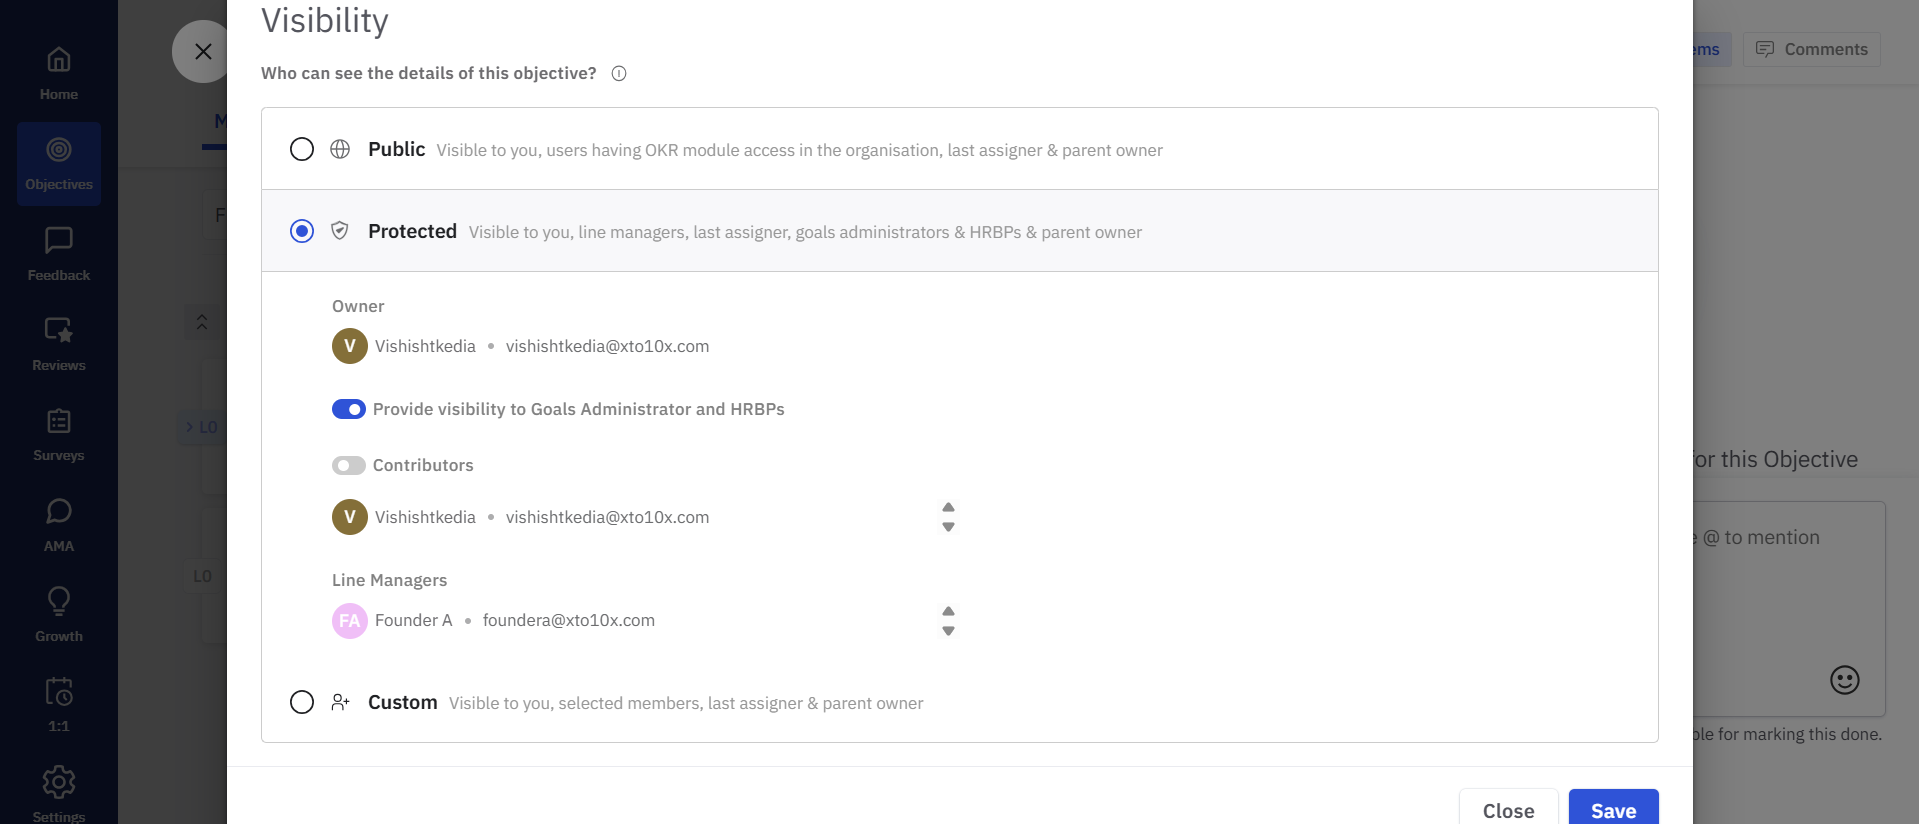Screen dimensions: 1919x824
Task: Save the visibility settings
Action: [1613, 810]
